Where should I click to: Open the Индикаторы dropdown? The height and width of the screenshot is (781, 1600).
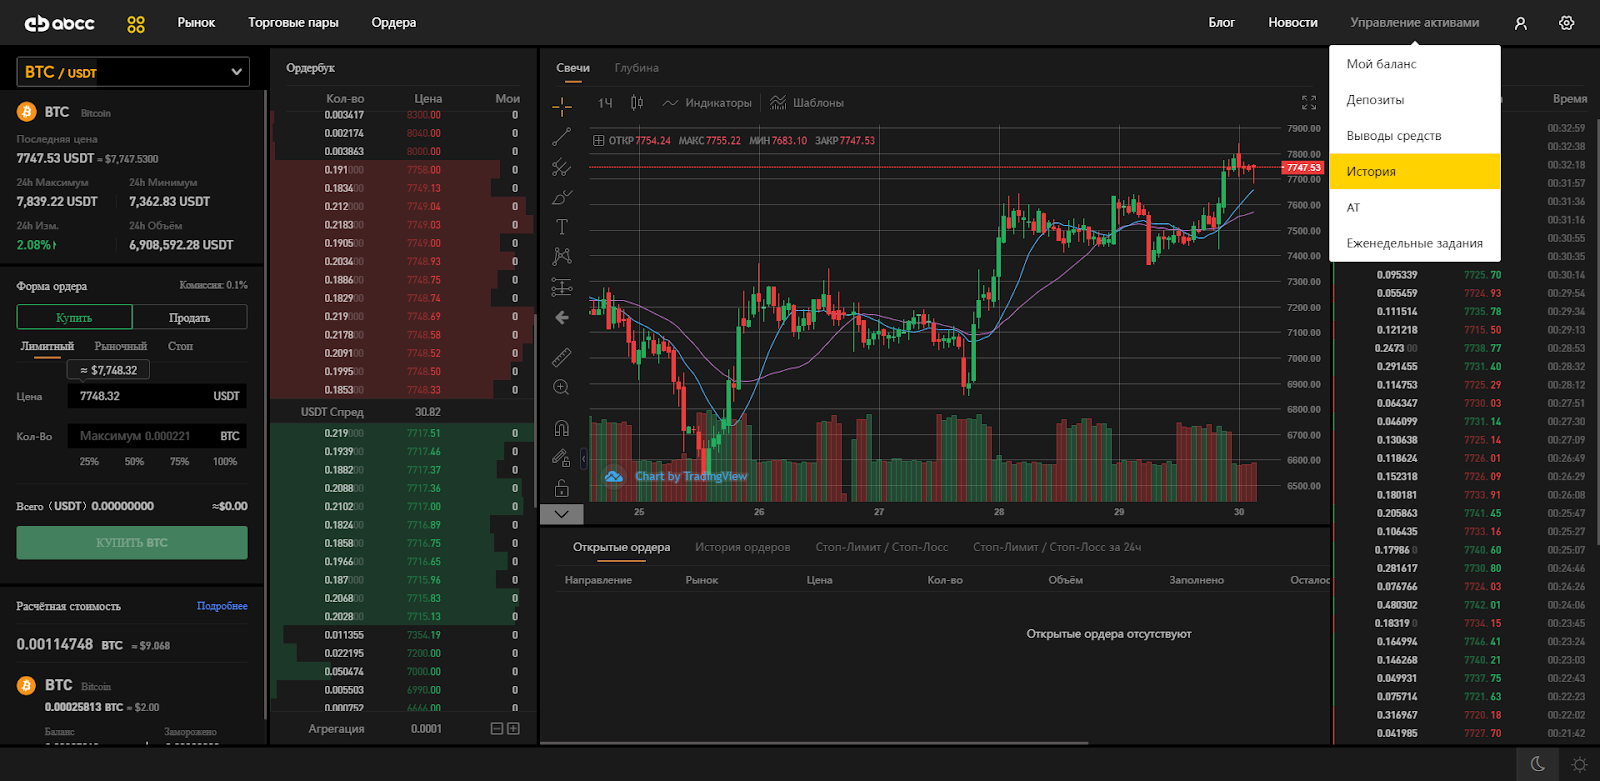[x=707, y=103]
